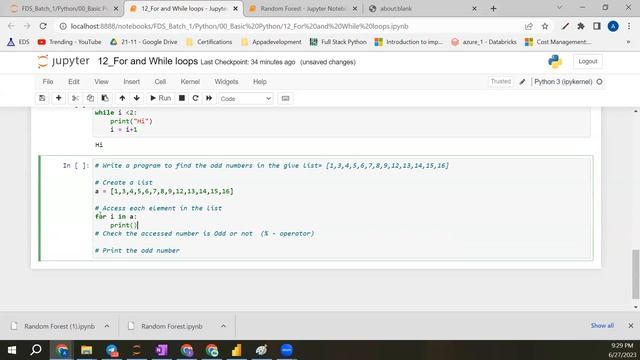Restart kernel and run all cells
Image resolution: width=640 pixels, height=360 pixels.
coord(209,98)
